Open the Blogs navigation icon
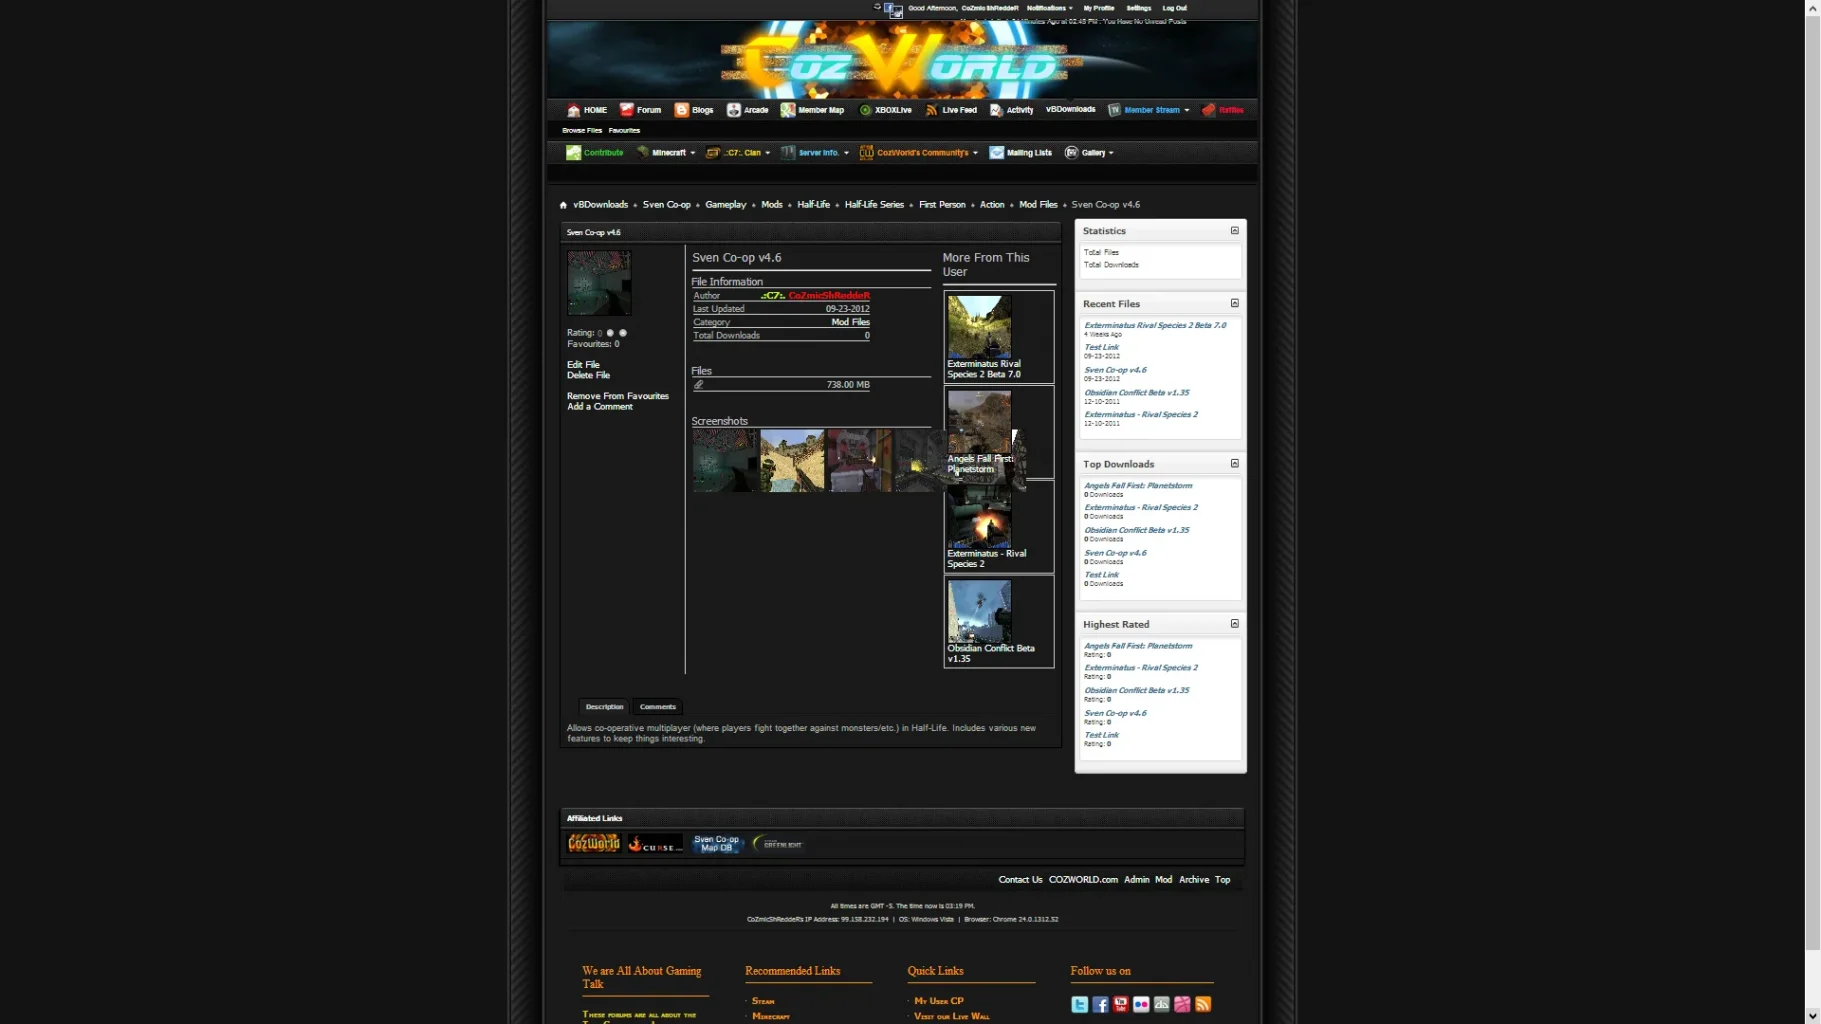The height and width of the screenshot is (1024, 1821). pyautogui.click(x=681, y=110)
